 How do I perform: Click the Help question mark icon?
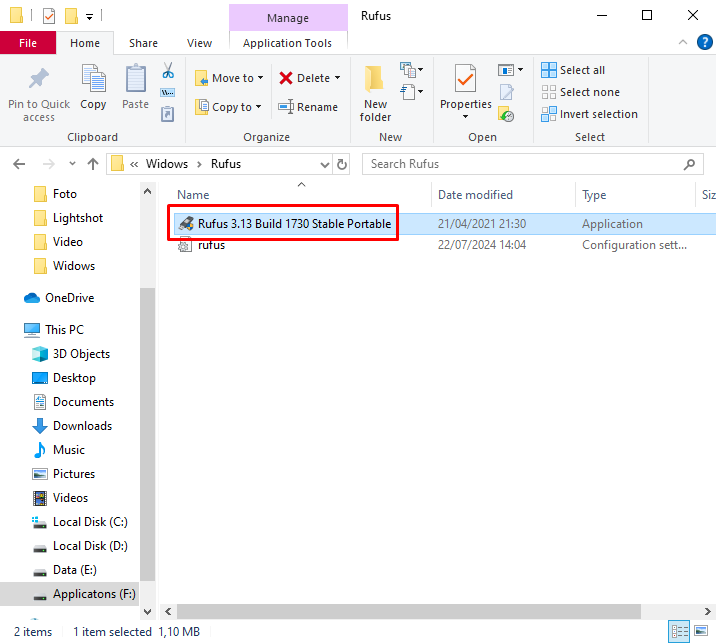(x=705, y=42)
